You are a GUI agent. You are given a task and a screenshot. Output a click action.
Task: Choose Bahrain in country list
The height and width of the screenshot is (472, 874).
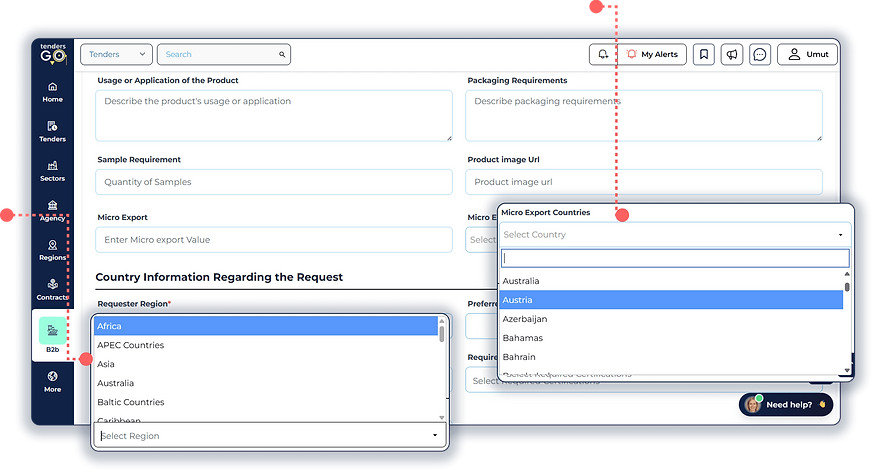pos(671,357)
